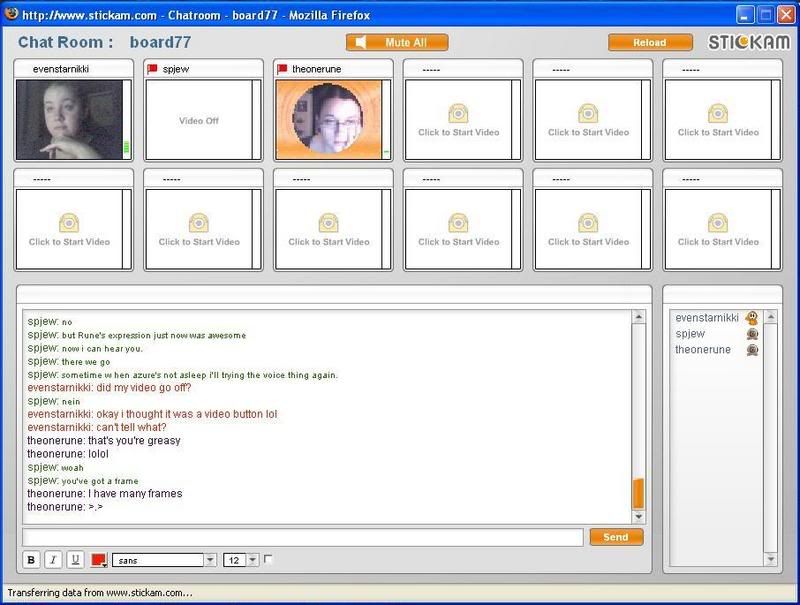Click theonerune's webcam video feed
Viewport: 800px width, 605px height.
[x=329, y=119]
